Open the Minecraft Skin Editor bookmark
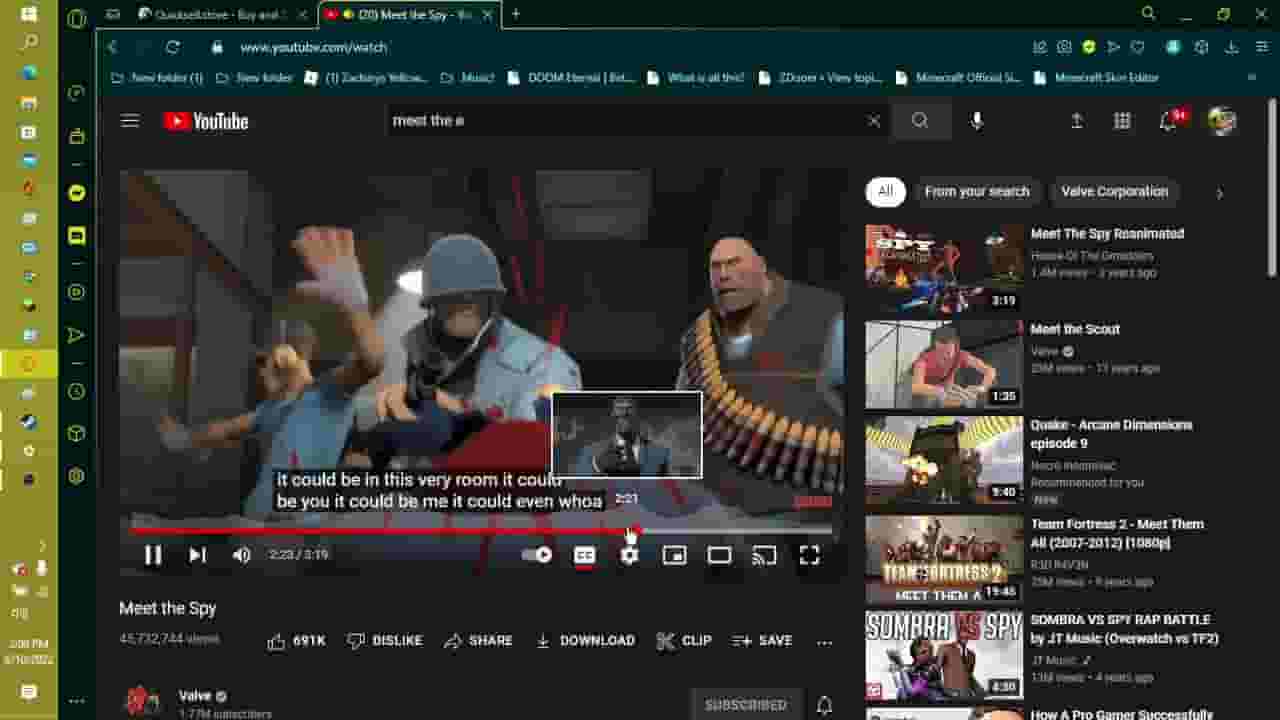This screenshot has height=720, width=1280. [1096, 77]
